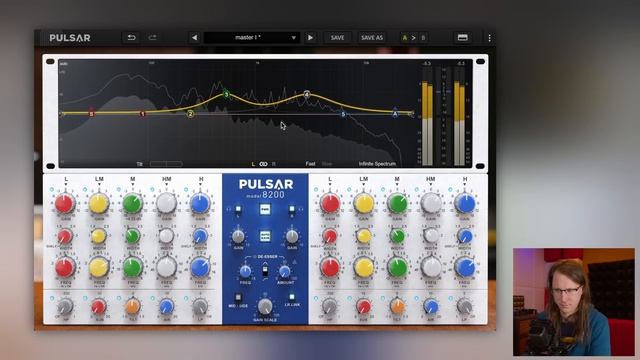
Task: Toggle left channel HM band enable LED
Action: [x=152, y=190]
